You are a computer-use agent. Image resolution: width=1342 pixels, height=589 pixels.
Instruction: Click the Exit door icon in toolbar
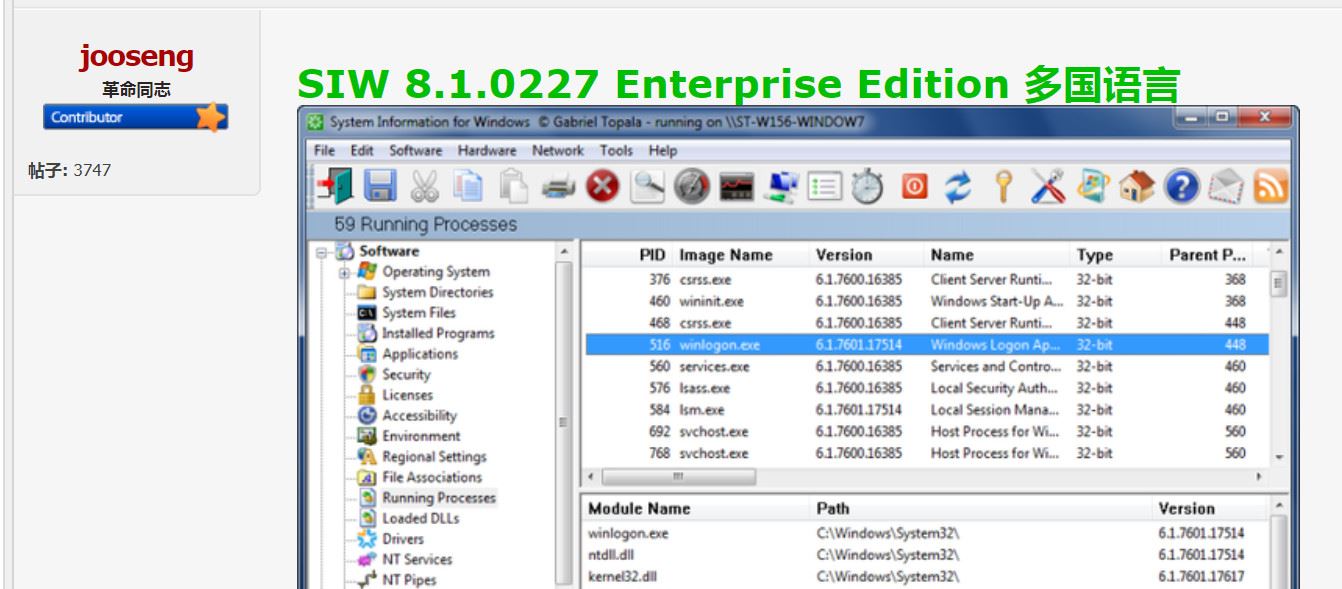pos(334,186)
